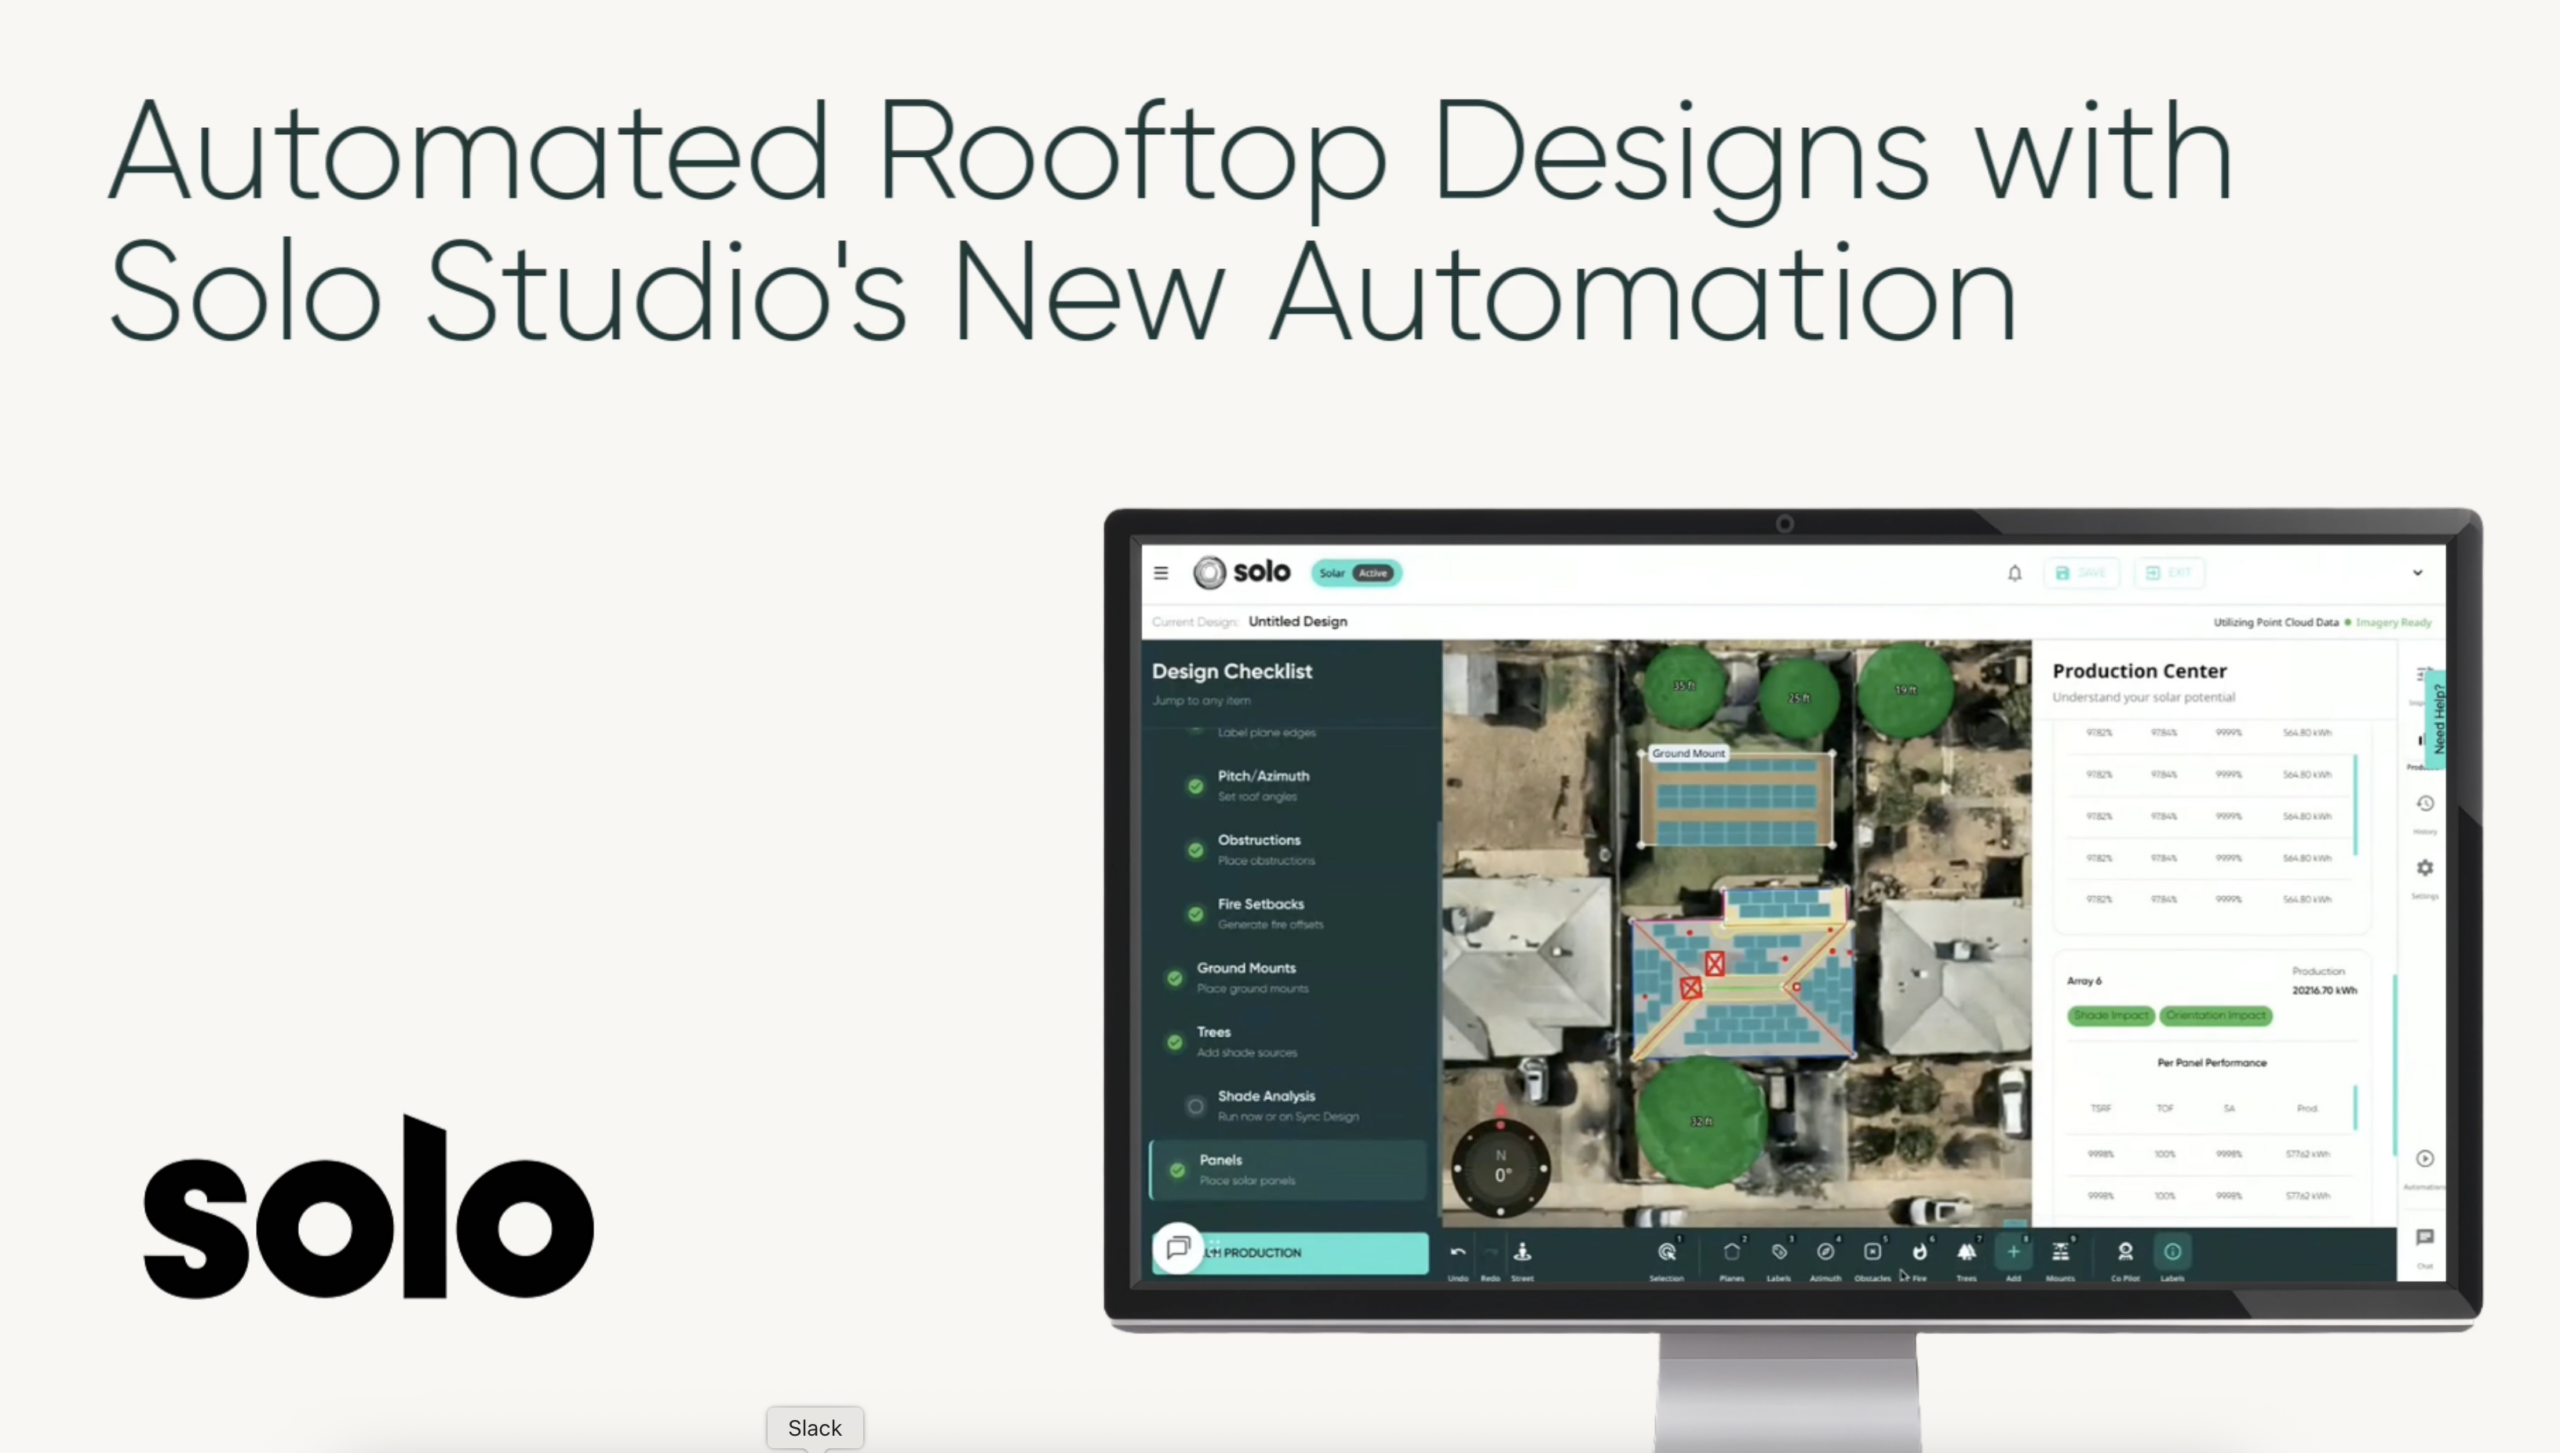Open the Mounts tool
The width and height of the screenshot is (2560, 1453).
(2060, 1252)
